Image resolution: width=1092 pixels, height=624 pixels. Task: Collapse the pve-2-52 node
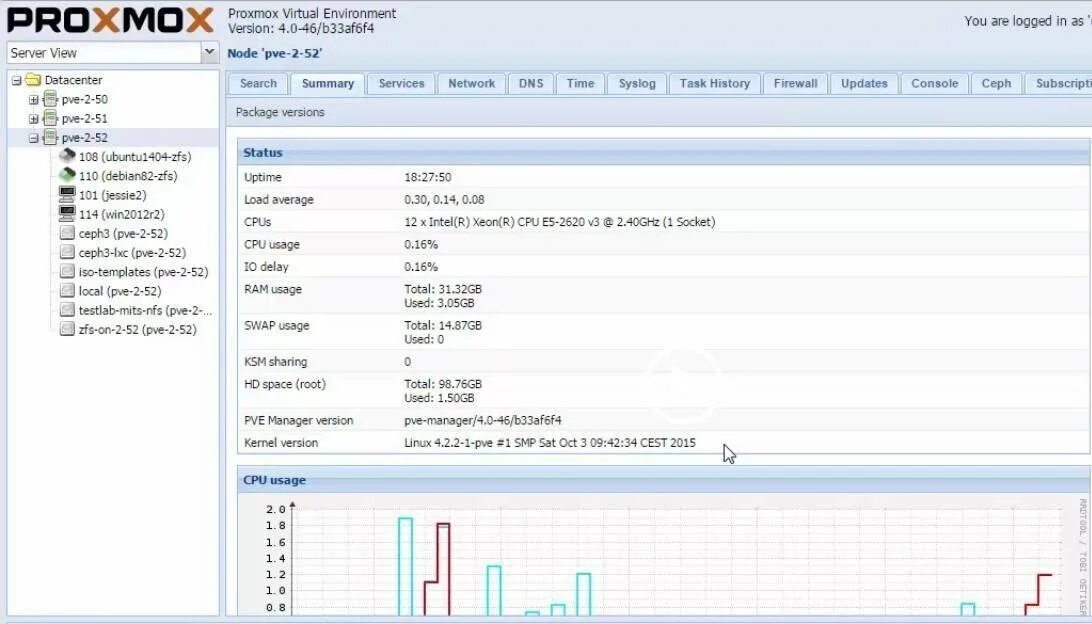point(33,138)
